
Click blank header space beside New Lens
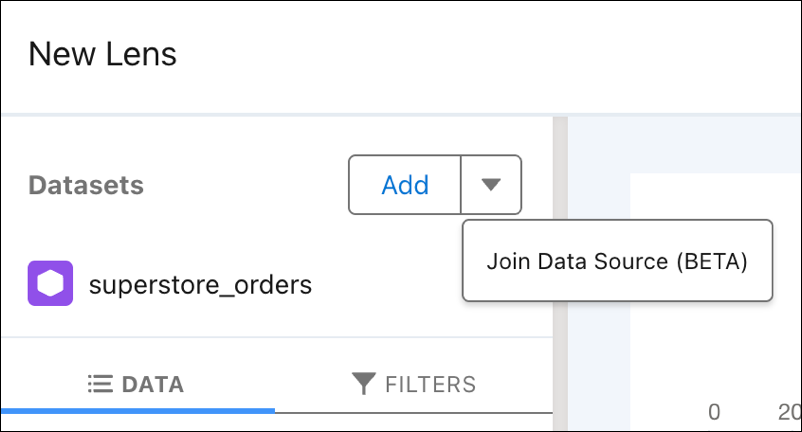pos(486,56)
